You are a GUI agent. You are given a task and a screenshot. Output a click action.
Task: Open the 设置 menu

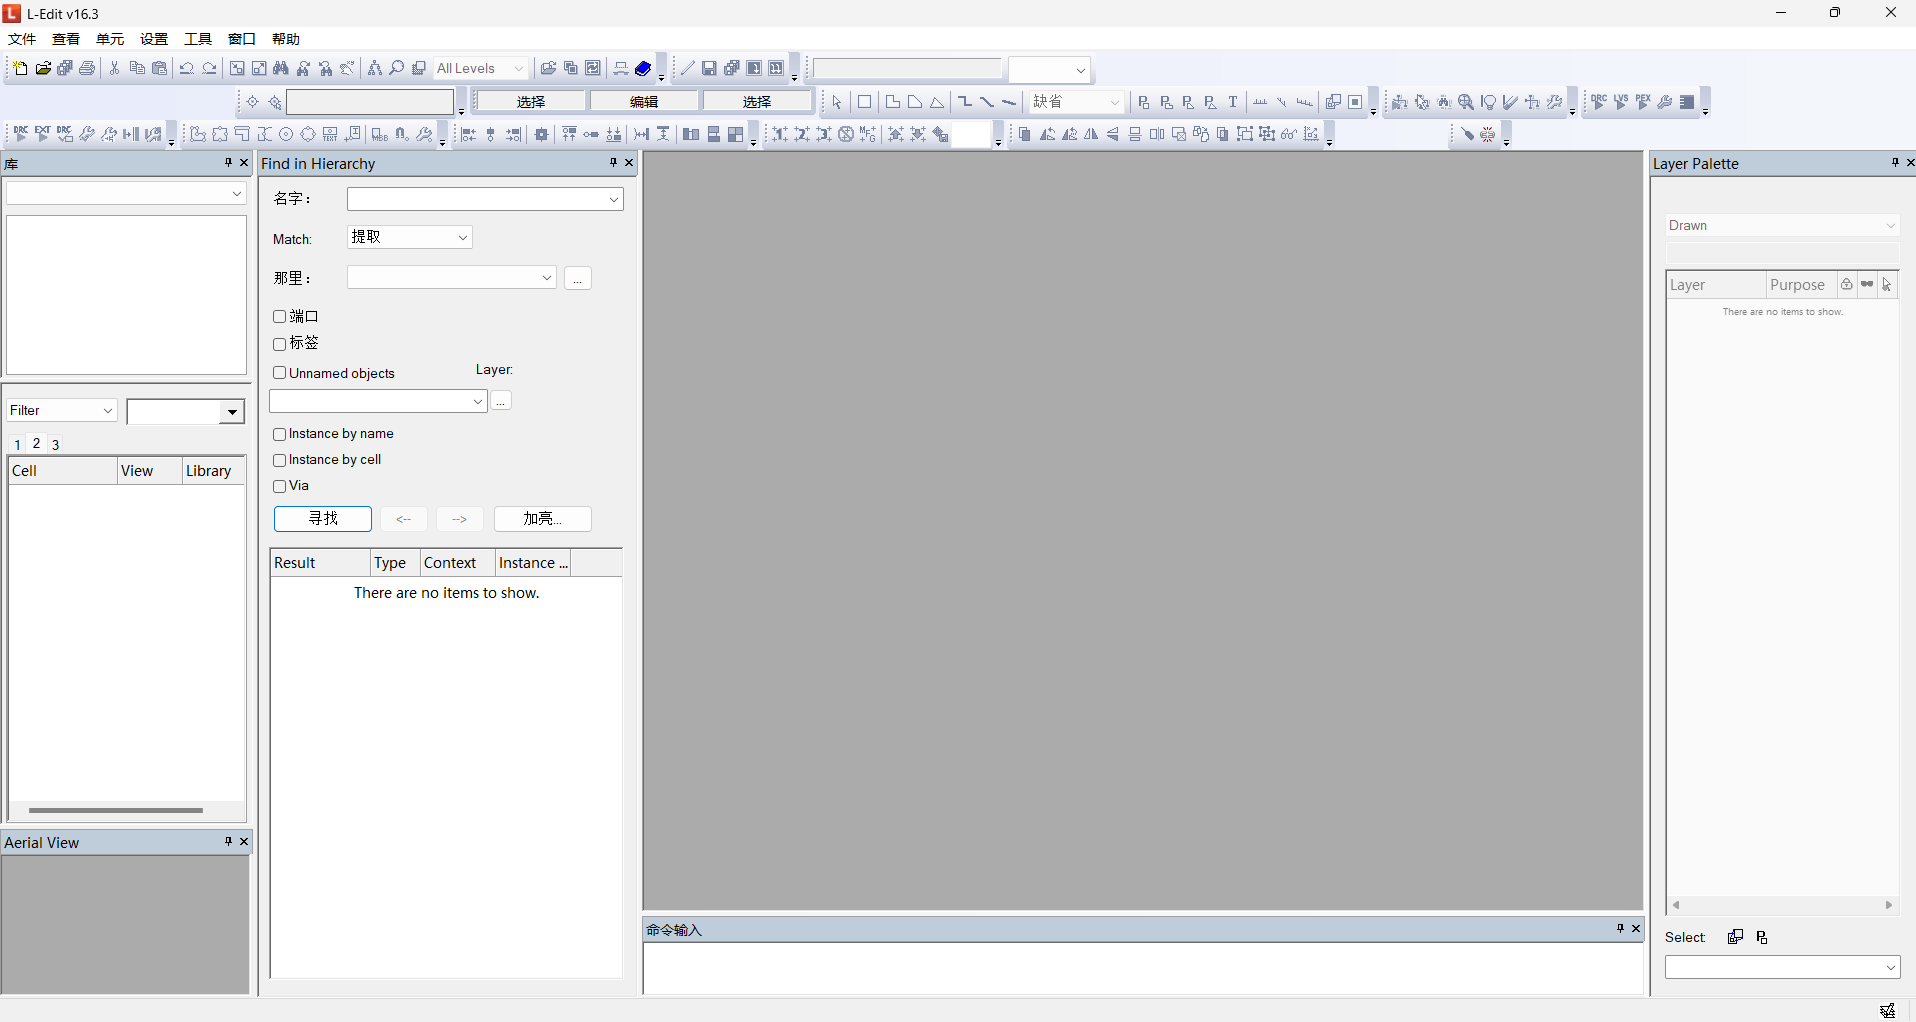pyautogui.click(x=154, y=39)
